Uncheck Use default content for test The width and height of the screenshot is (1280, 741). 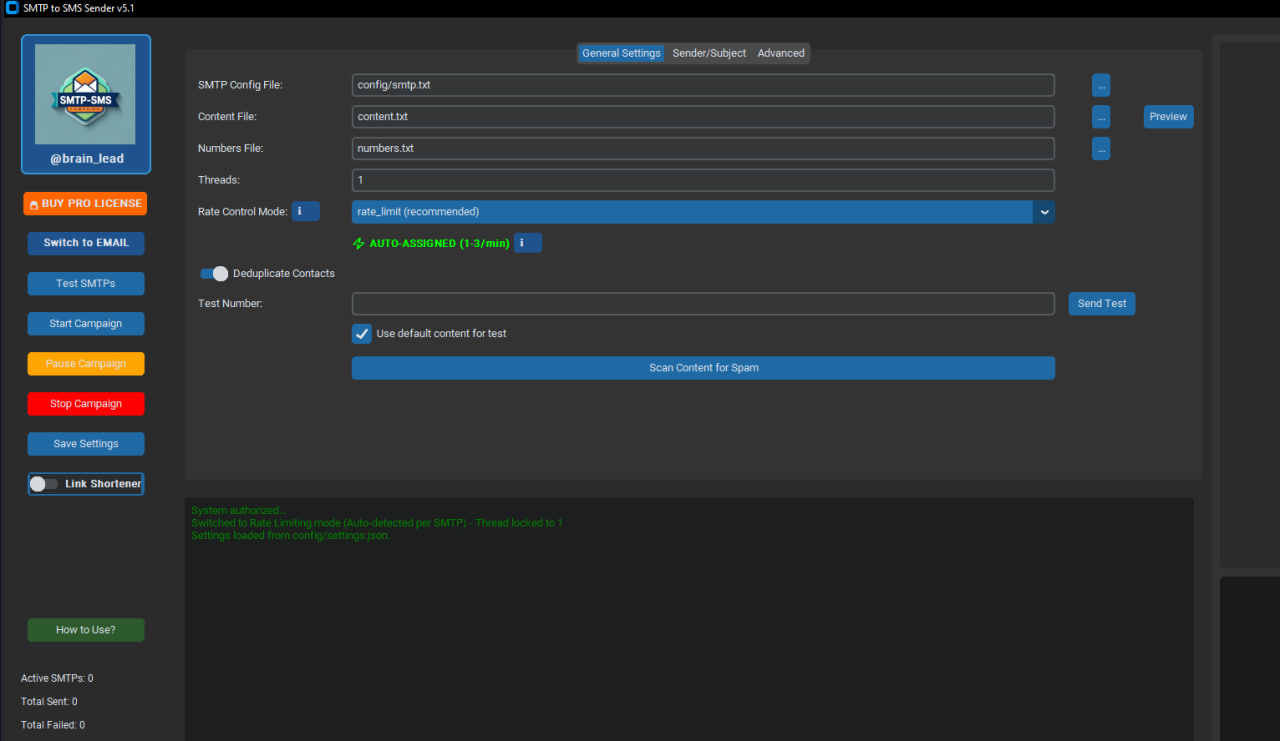(362, 334)
